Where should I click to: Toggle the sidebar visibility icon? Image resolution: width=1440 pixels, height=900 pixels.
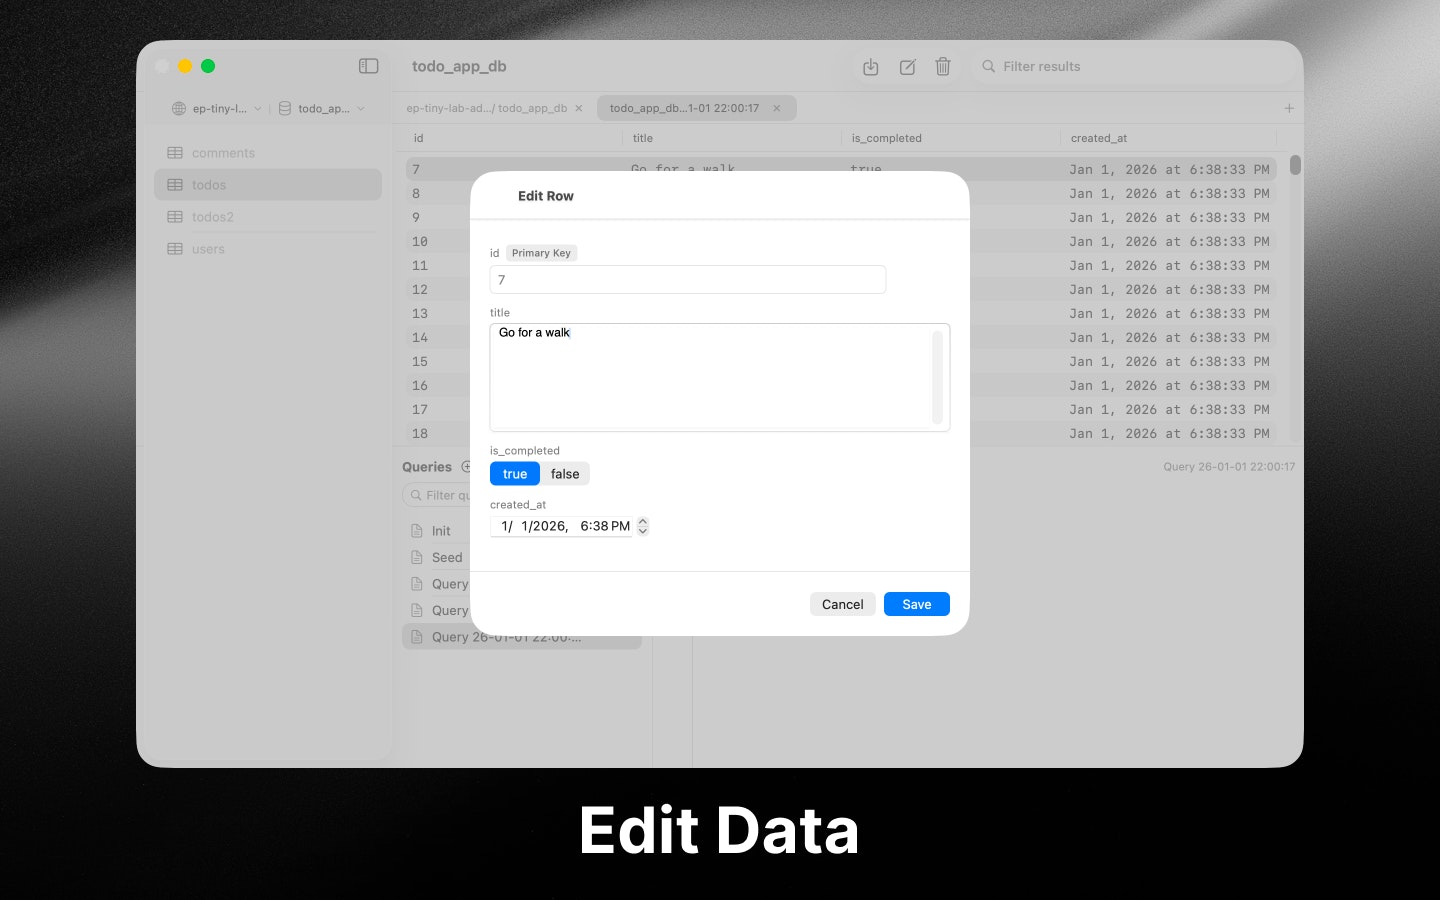368,66
